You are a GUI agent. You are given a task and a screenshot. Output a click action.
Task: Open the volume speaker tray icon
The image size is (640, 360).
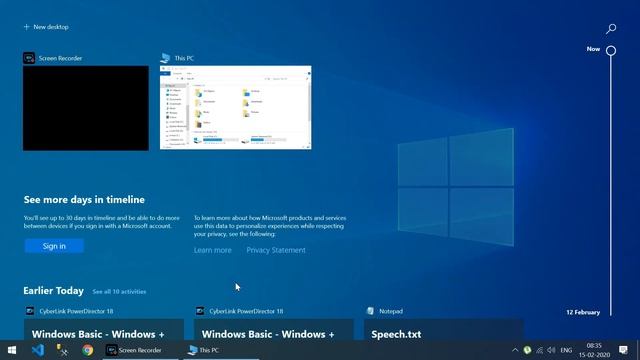tap(551, 350)
